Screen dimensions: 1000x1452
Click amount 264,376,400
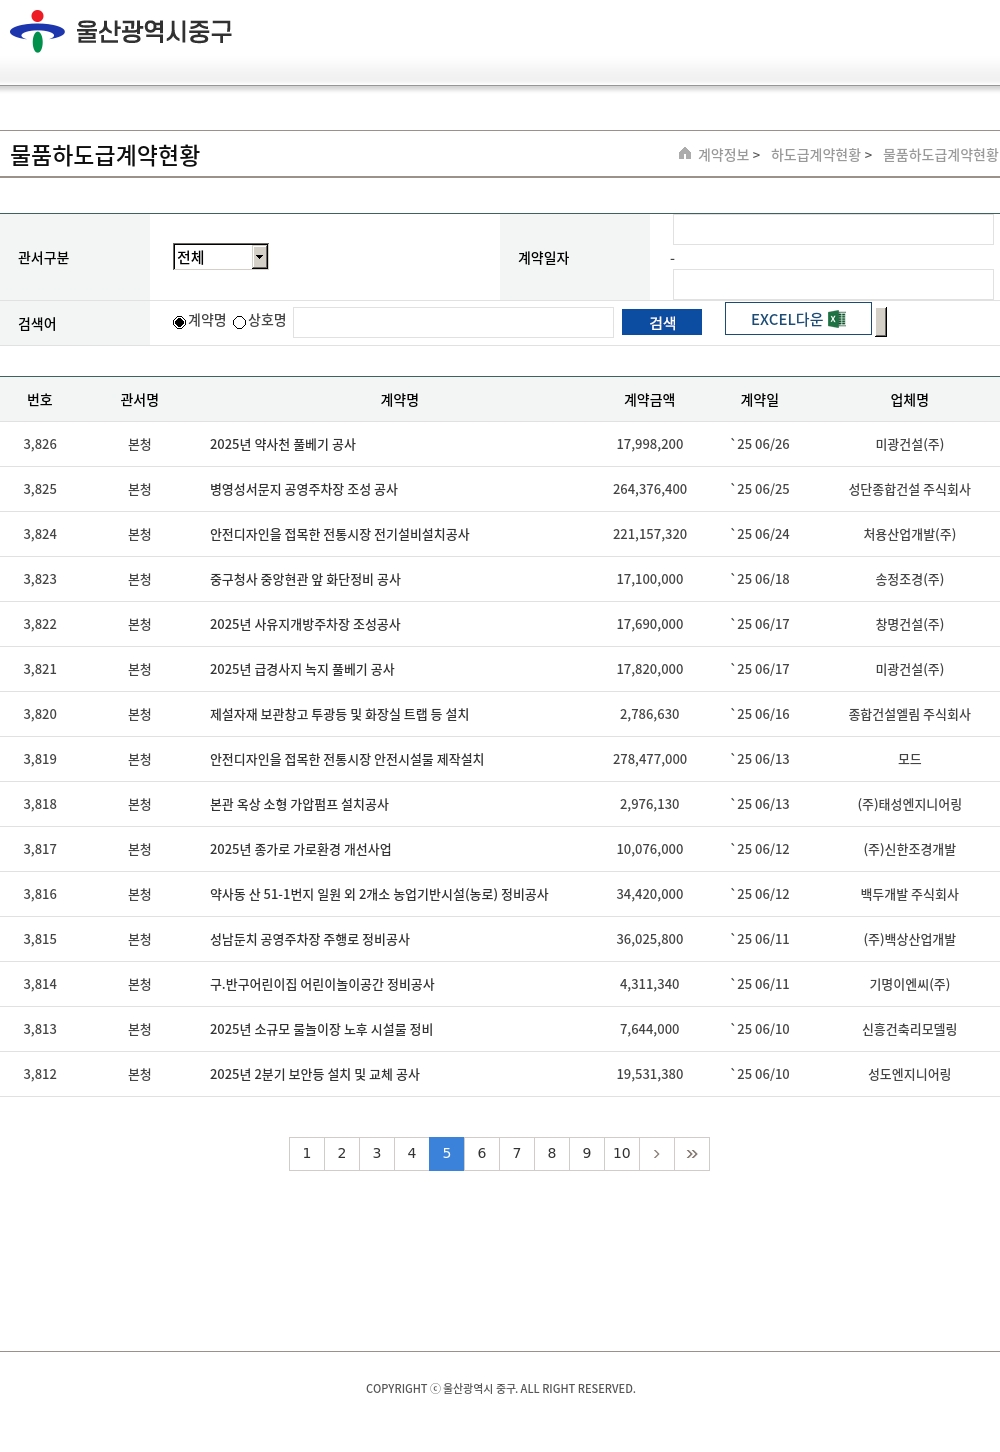pyautogui.click(x=650, y=490)
